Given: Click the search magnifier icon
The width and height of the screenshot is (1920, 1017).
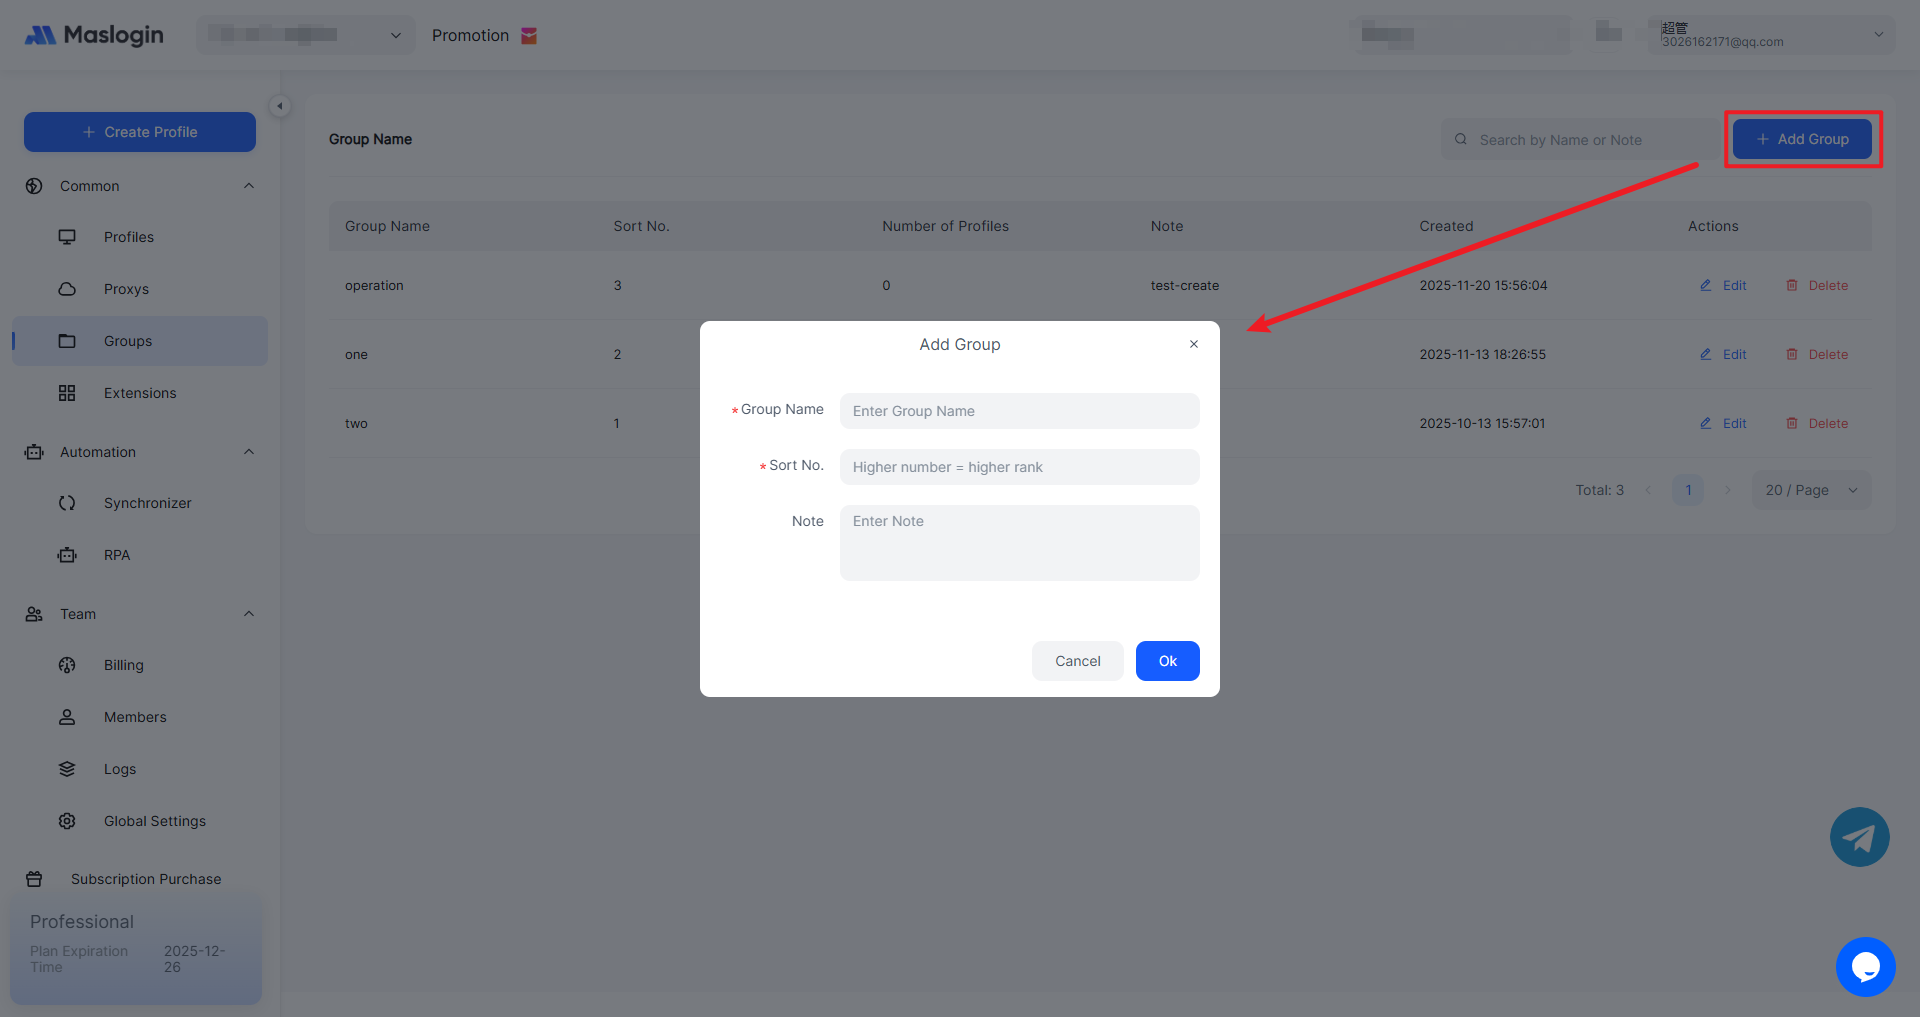Looking at the screenshot, I should click(x=1461, y=140).
